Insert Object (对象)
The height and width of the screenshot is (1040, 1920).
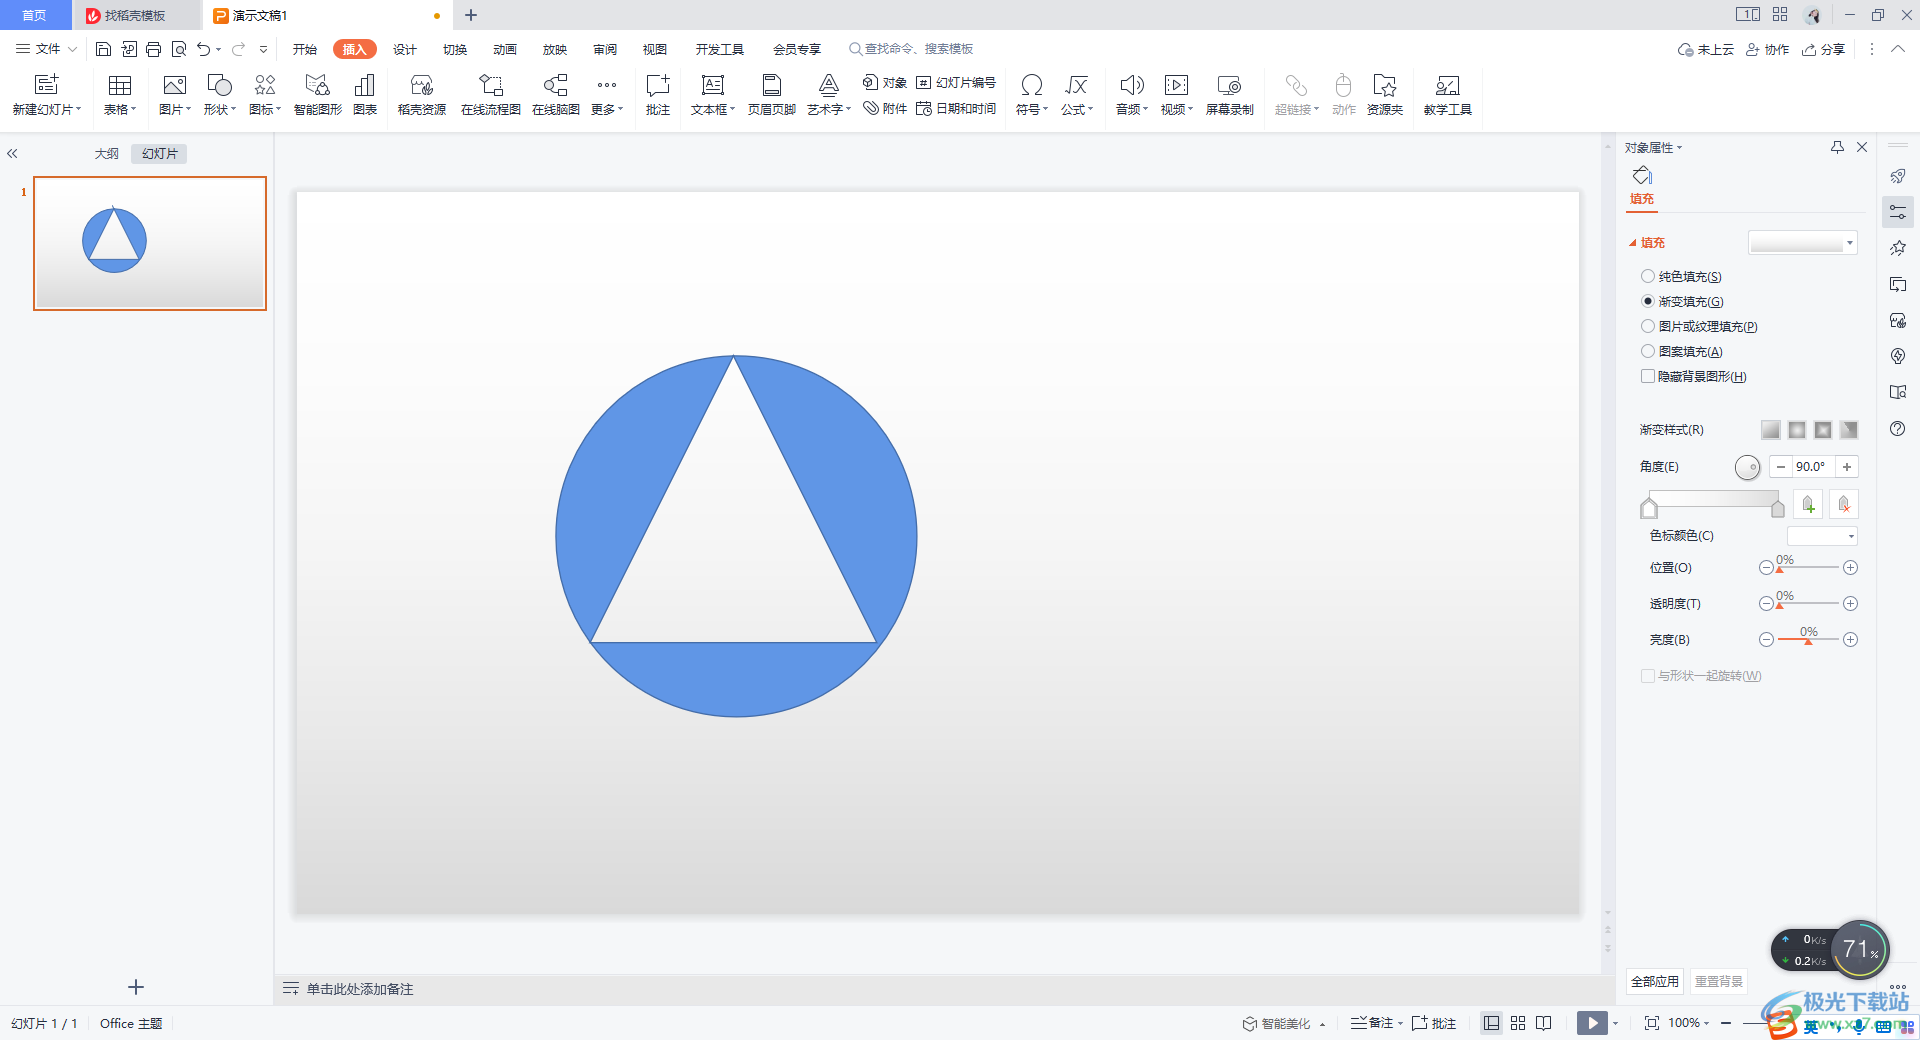885,83
